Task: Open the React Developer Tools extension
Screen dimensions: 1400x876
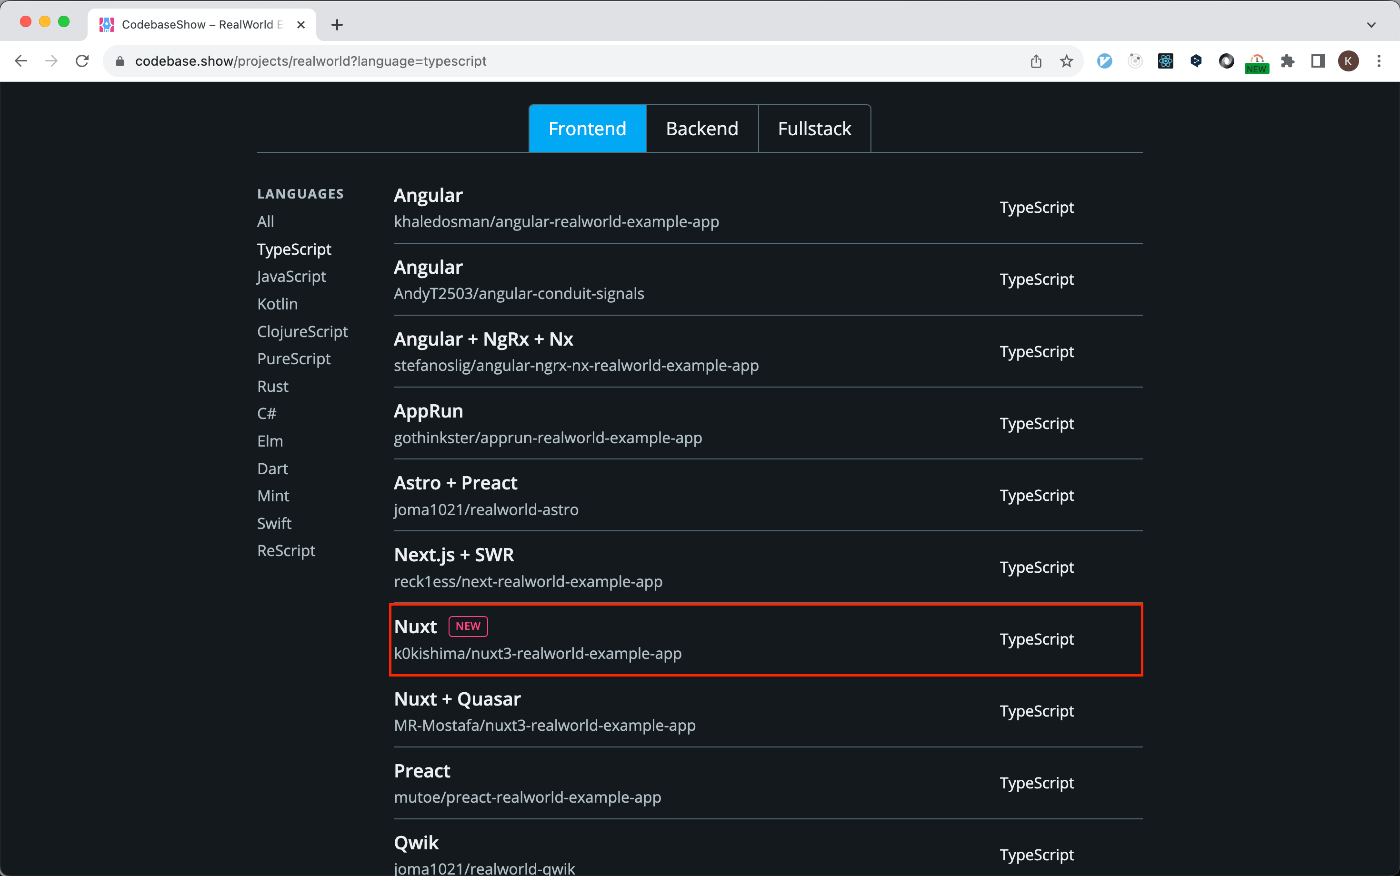Action: point(1165,61)
